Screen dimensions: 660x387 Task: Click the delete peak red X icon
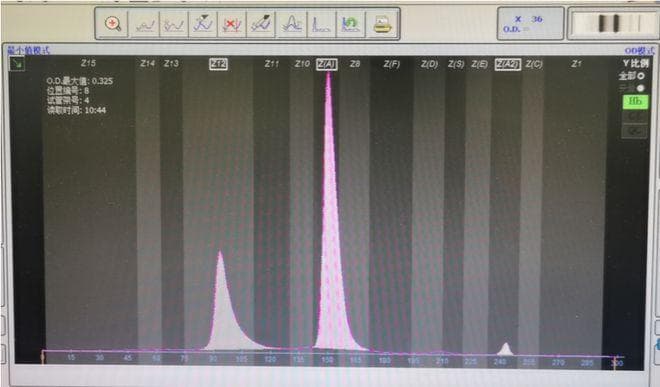click(232, 24)
